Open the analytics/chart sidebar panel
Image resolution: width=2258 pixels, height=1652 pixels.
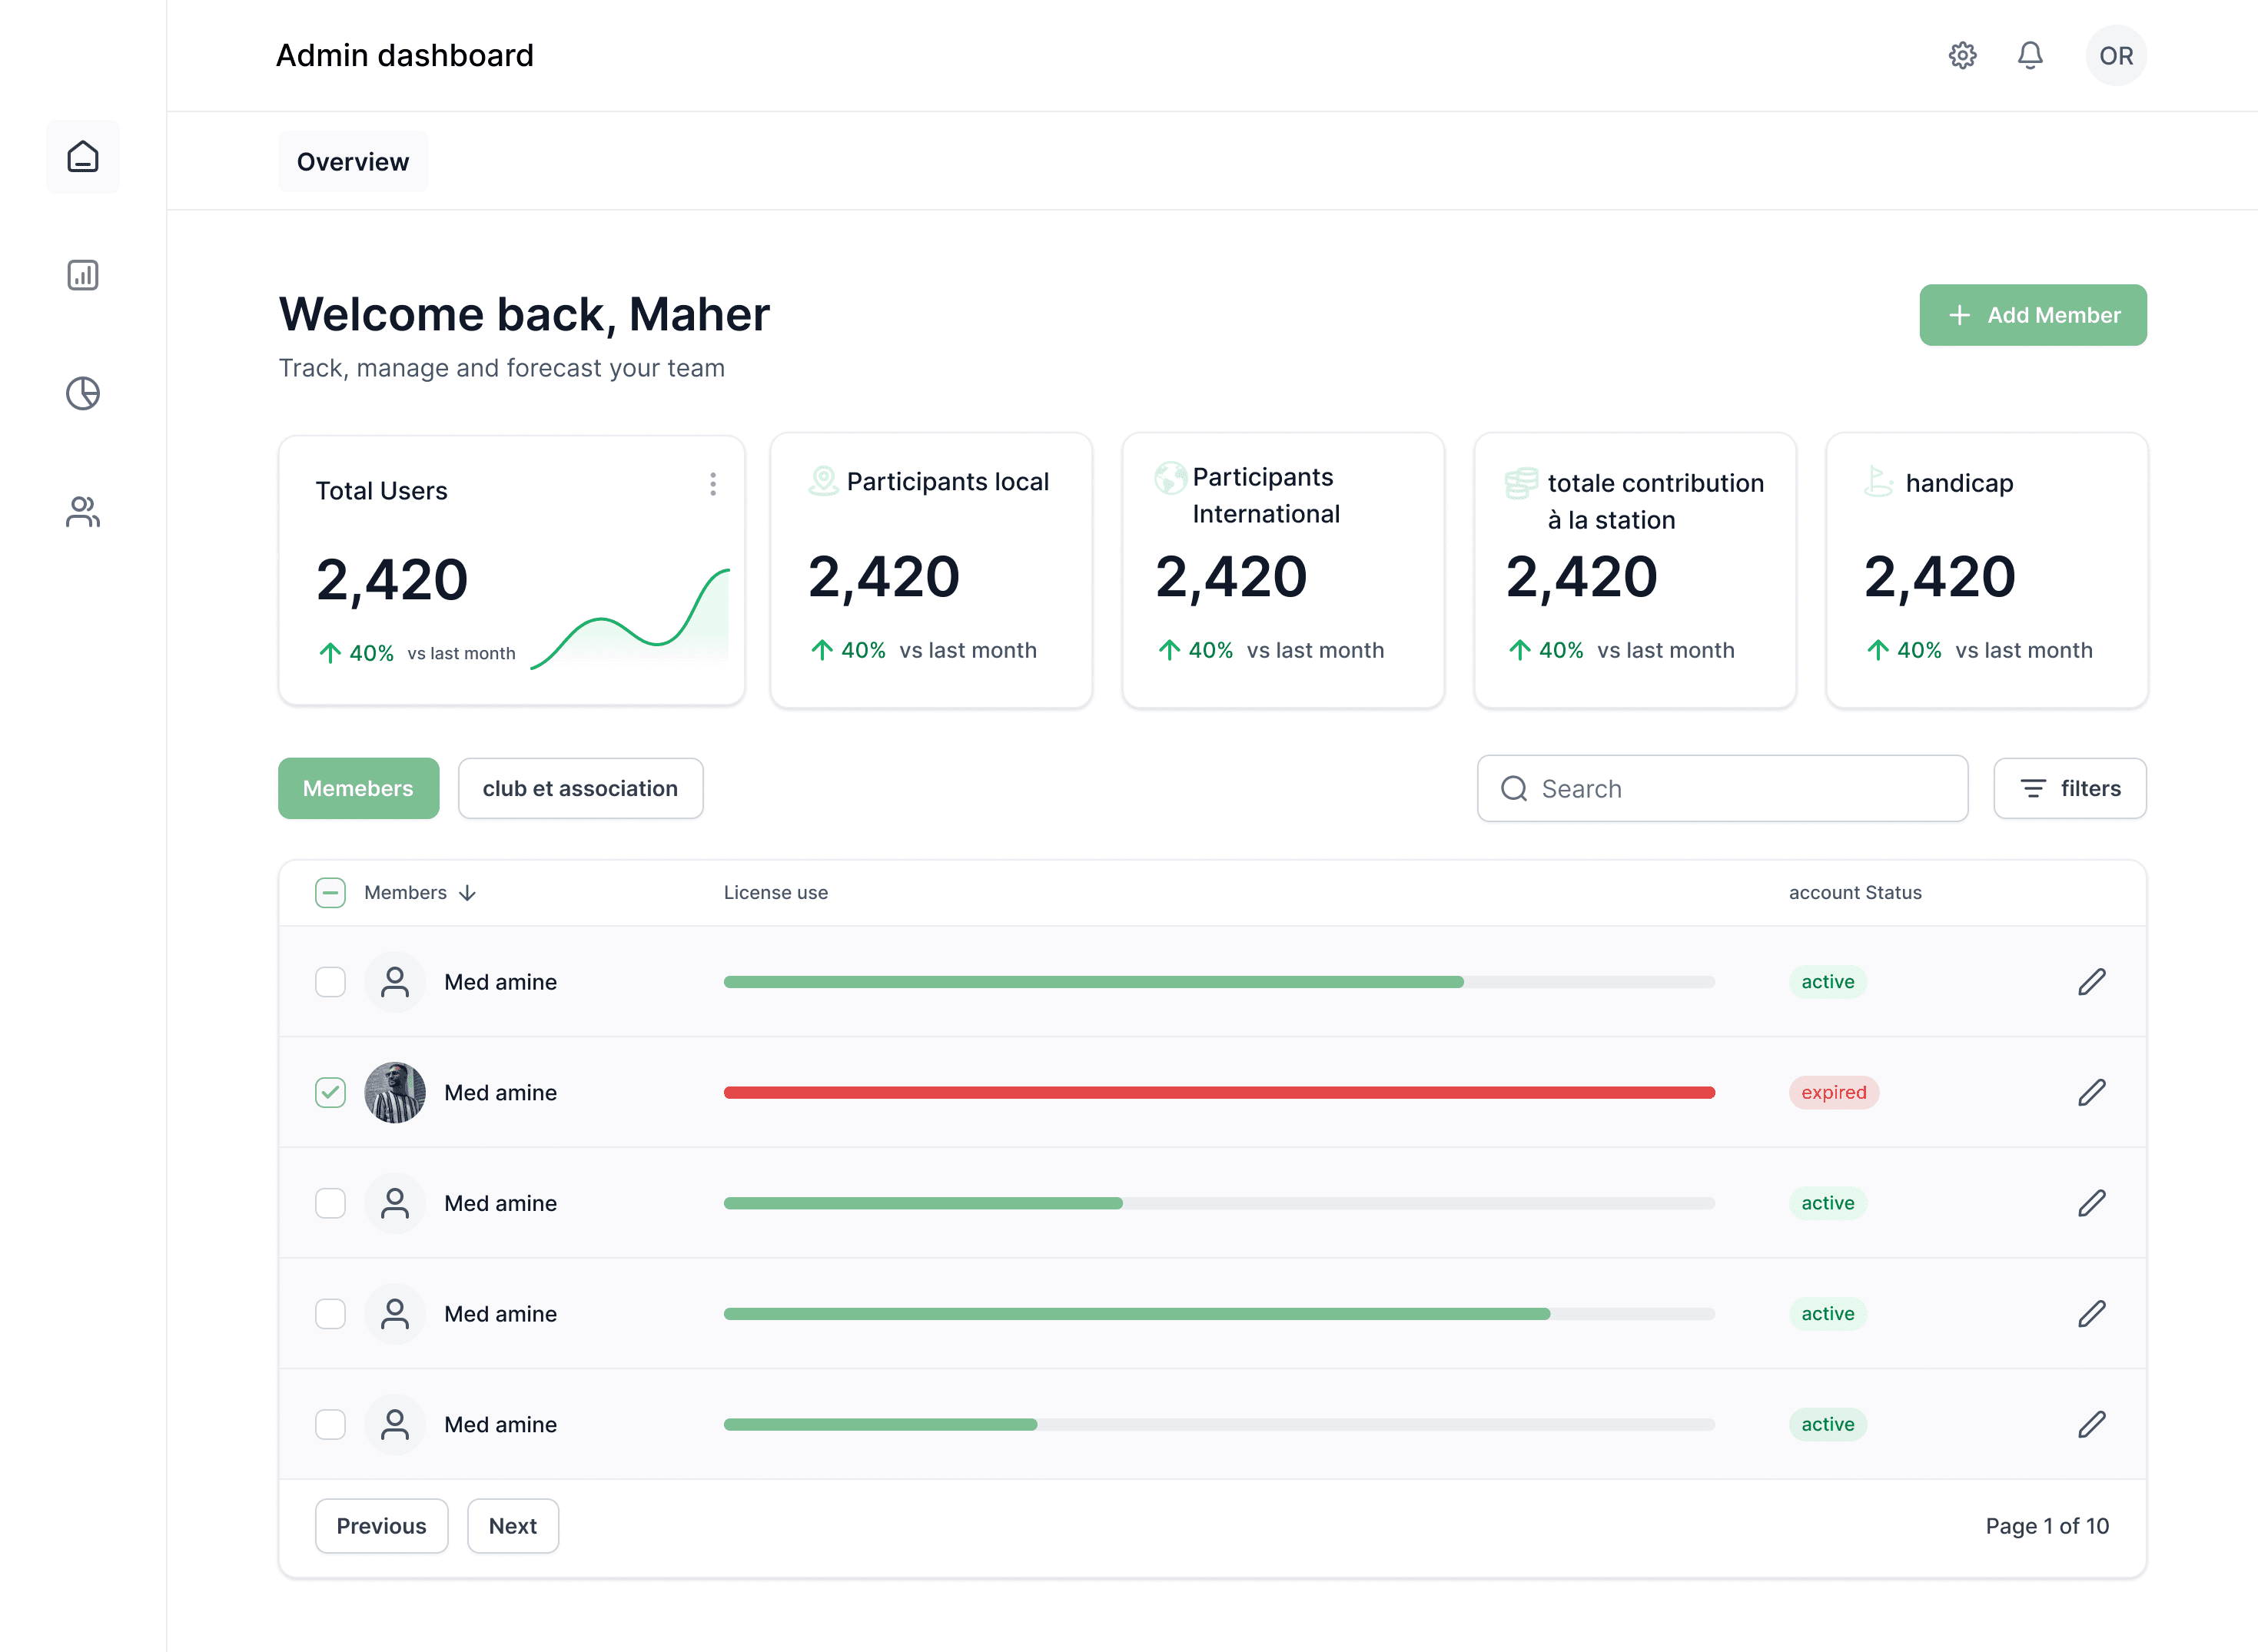click(82, 275)
